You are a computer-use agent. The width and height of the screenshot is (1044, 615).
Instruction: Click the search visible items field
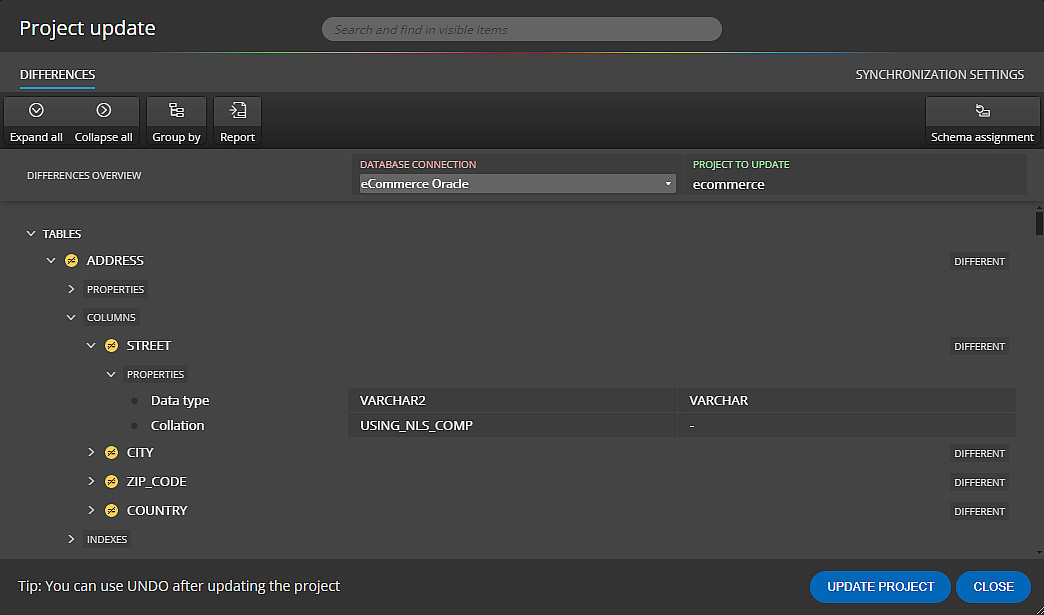tap(522, 29)
